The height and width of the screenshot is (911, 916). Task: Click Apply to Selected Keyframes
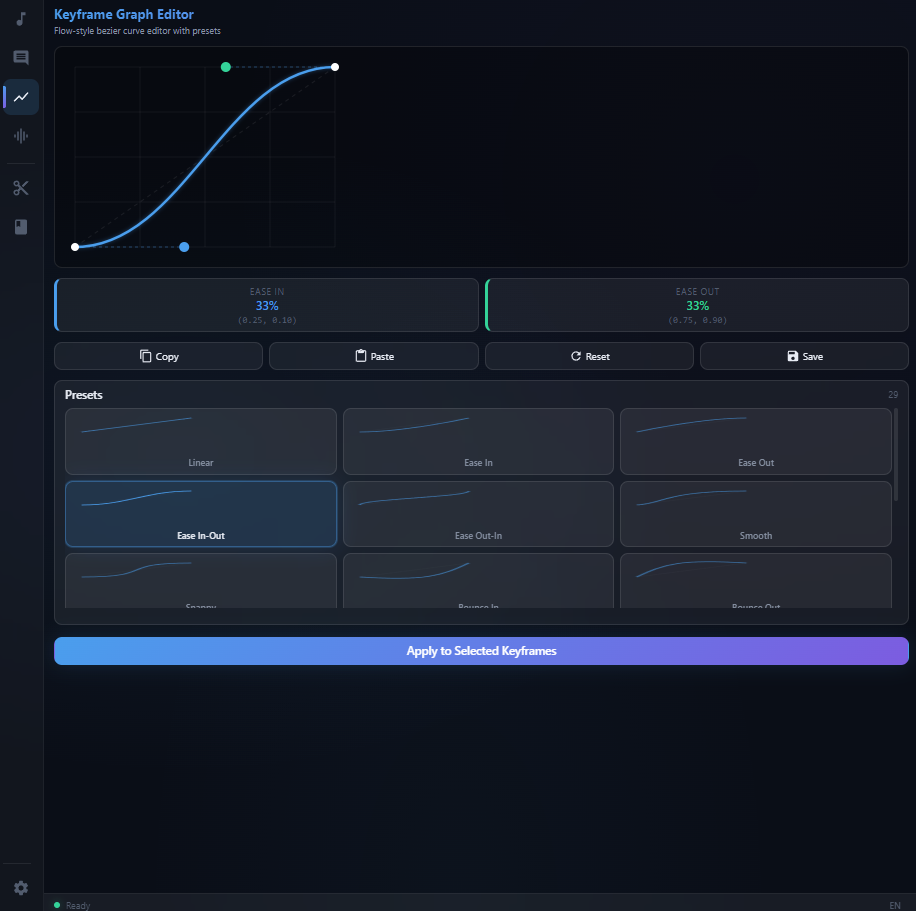(x=481, y=651)
